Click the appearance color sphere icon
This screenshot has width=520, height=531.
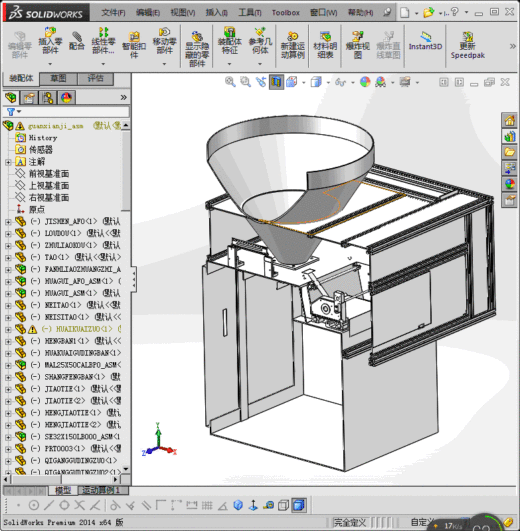pyautogui.click(x=365, y=82)
